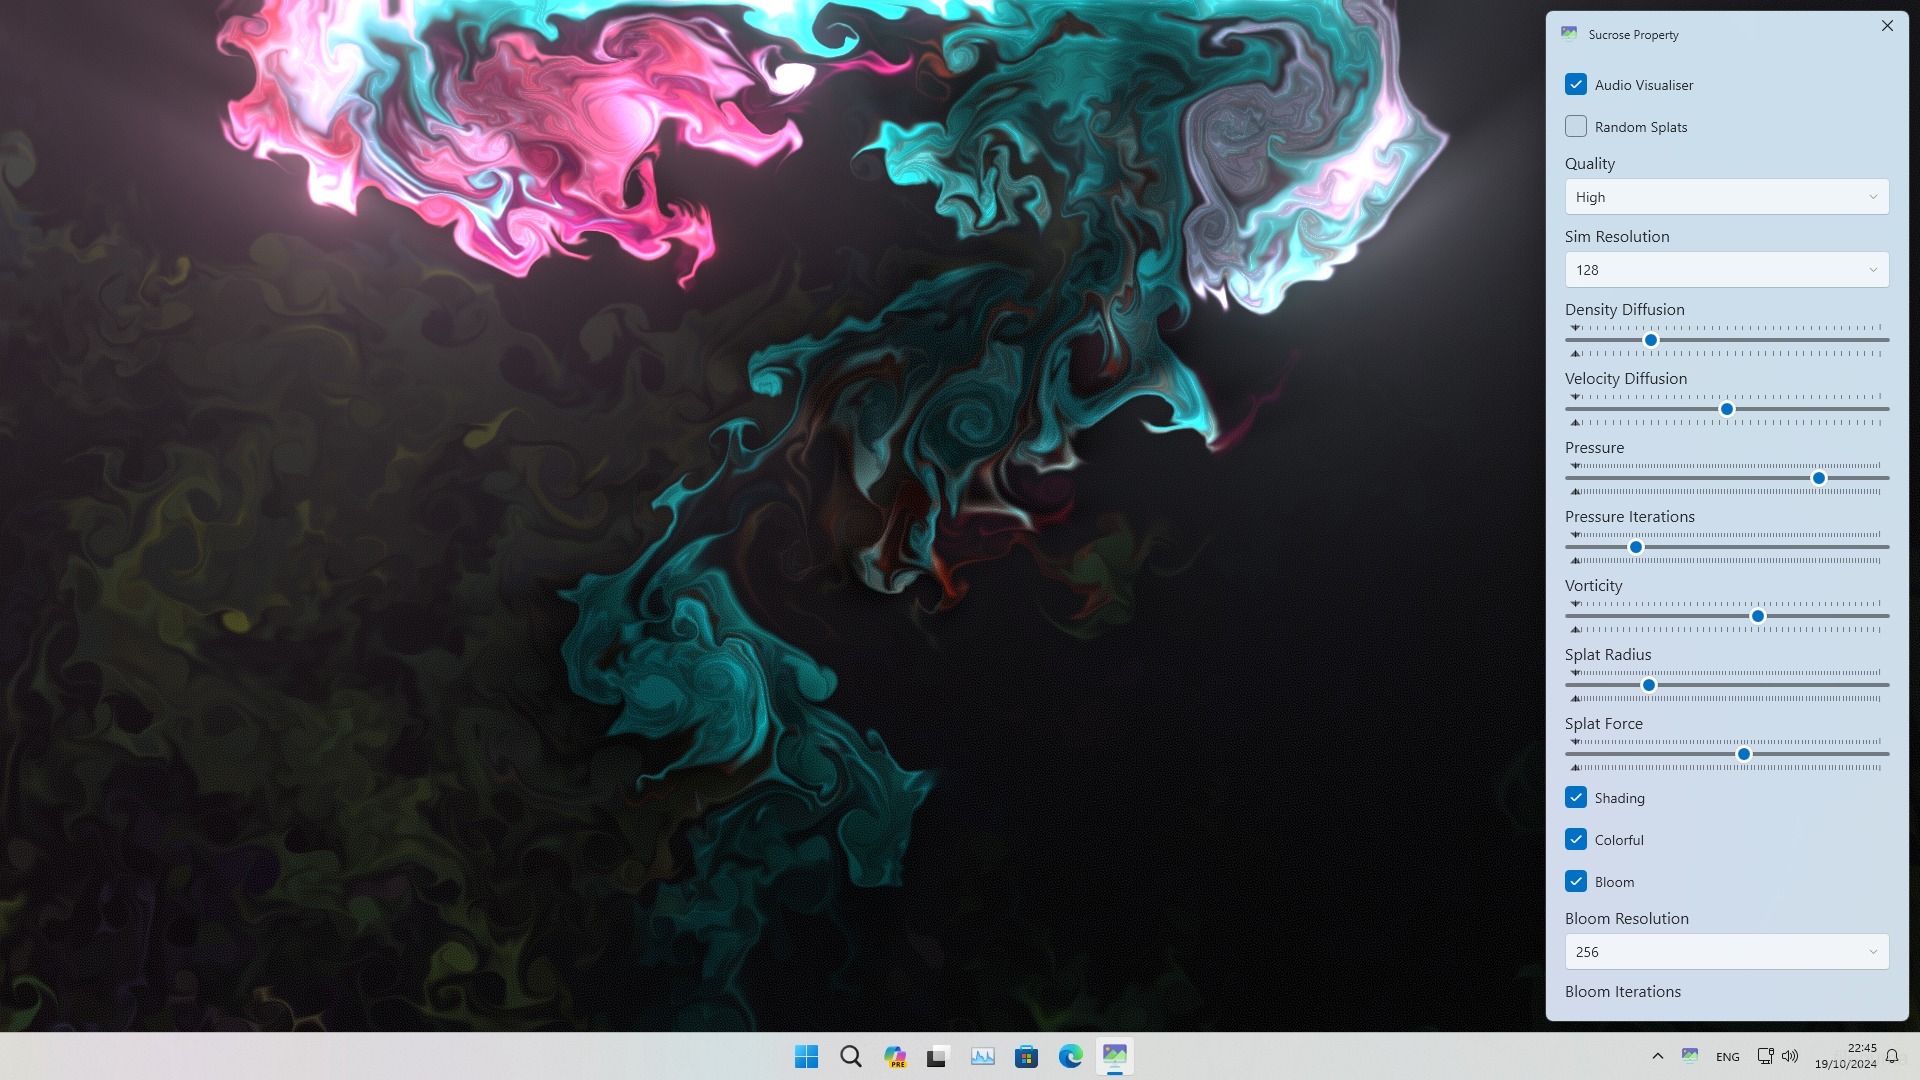The image size is (1920, 1080).
Task: Click the Vorticity slider handle
Action: (x=1758, y=617)
